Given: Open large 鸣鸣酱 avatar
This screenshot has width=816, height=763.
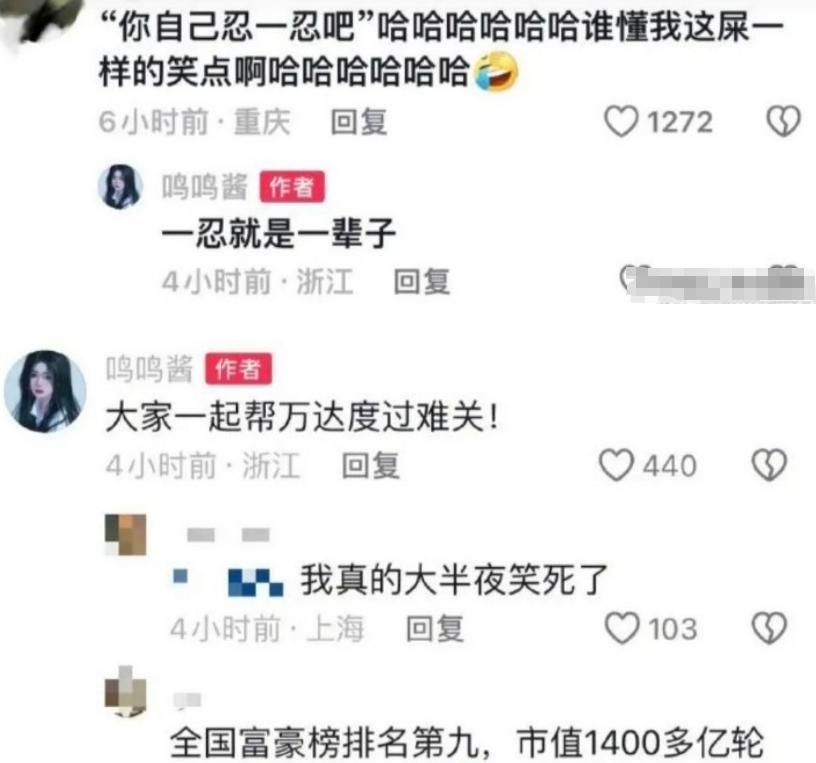Looking at the screenshot, I should pyautogui.click(x=45, y=391).
